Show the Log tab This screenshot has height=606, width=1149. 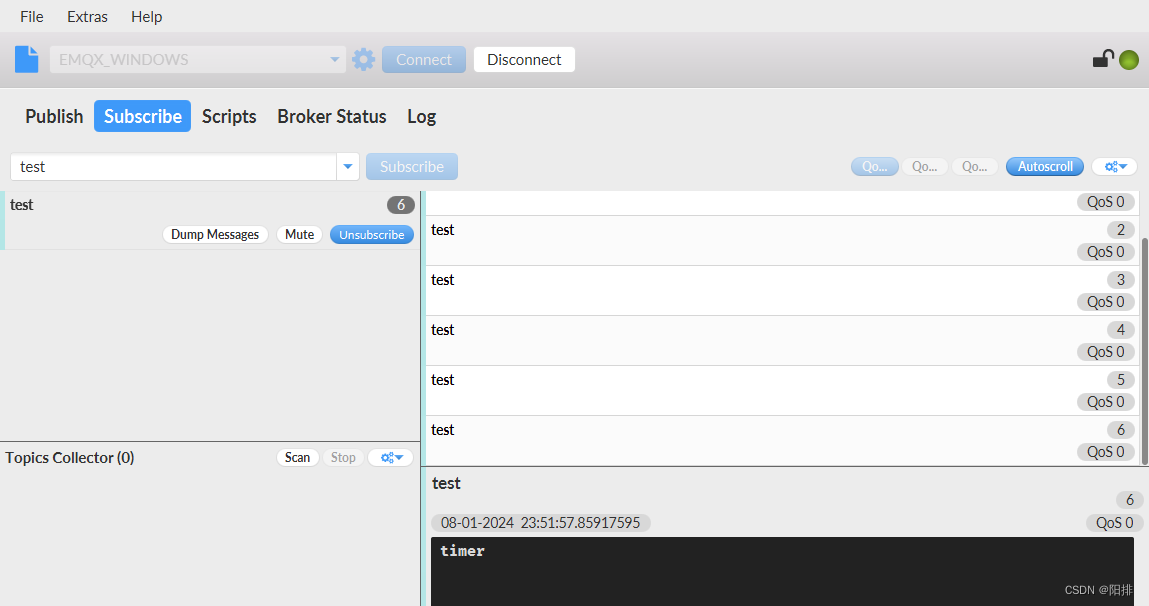(421, 117)
